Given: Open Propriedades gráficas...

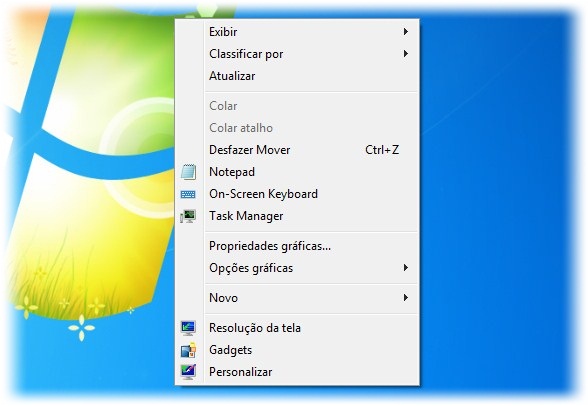Looking at the screenshot, I should [x=297, y=246].
